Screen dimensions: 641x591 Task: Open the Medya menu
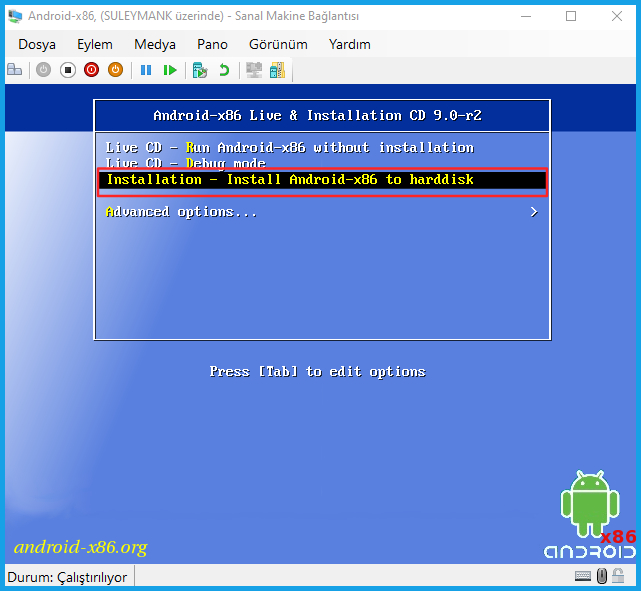[155, 44]
